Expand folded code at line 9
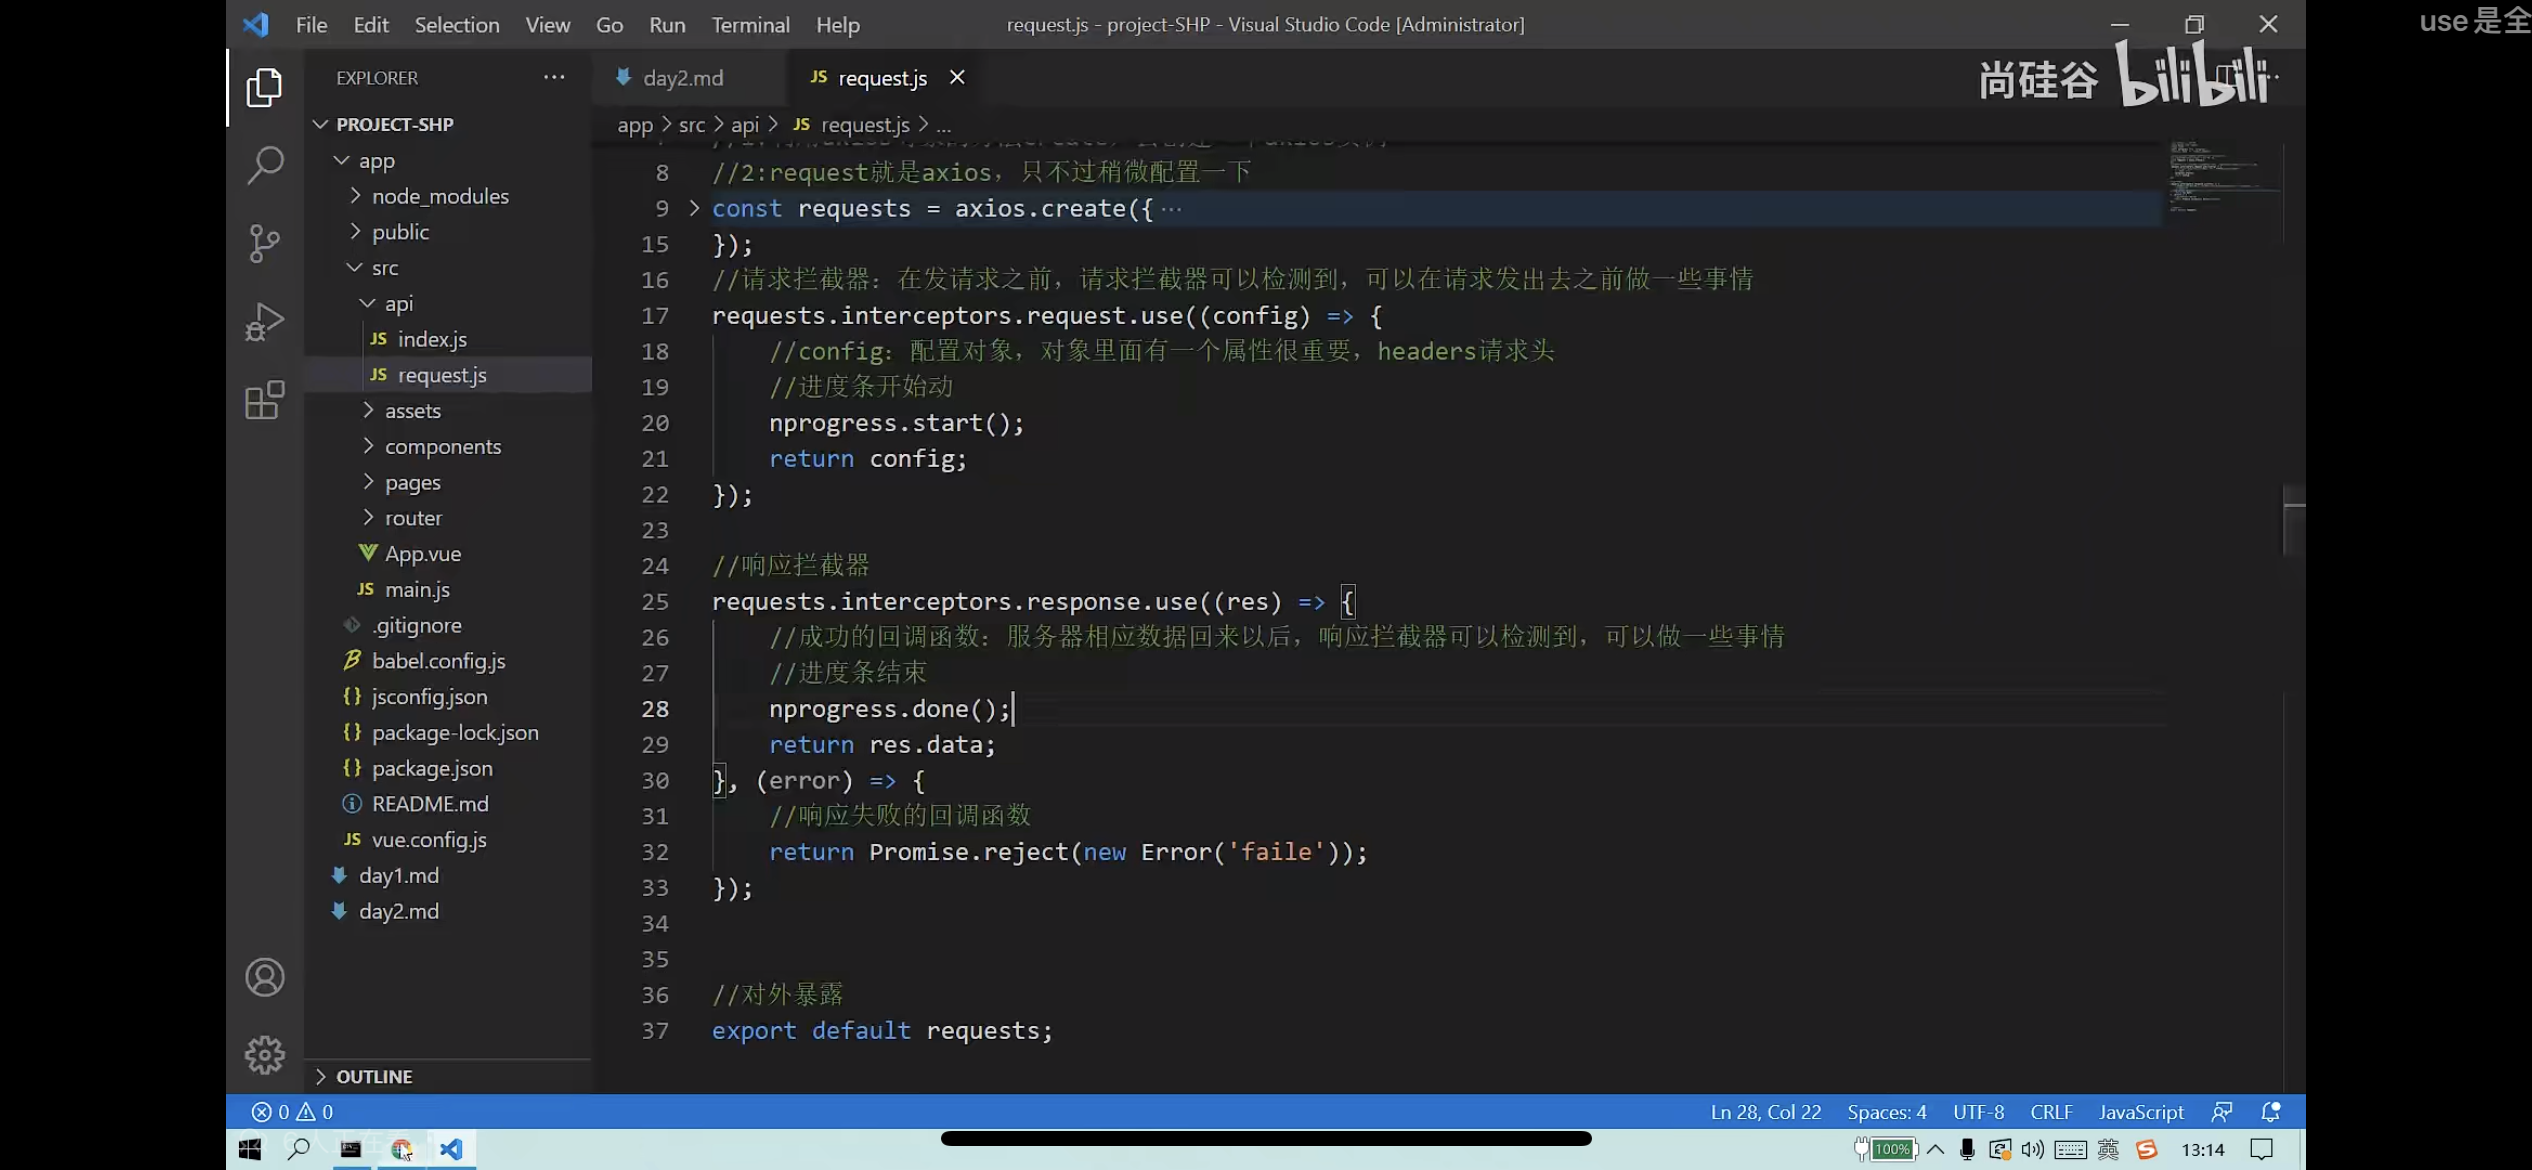The image size is (2532, 1170). [694, 208]
